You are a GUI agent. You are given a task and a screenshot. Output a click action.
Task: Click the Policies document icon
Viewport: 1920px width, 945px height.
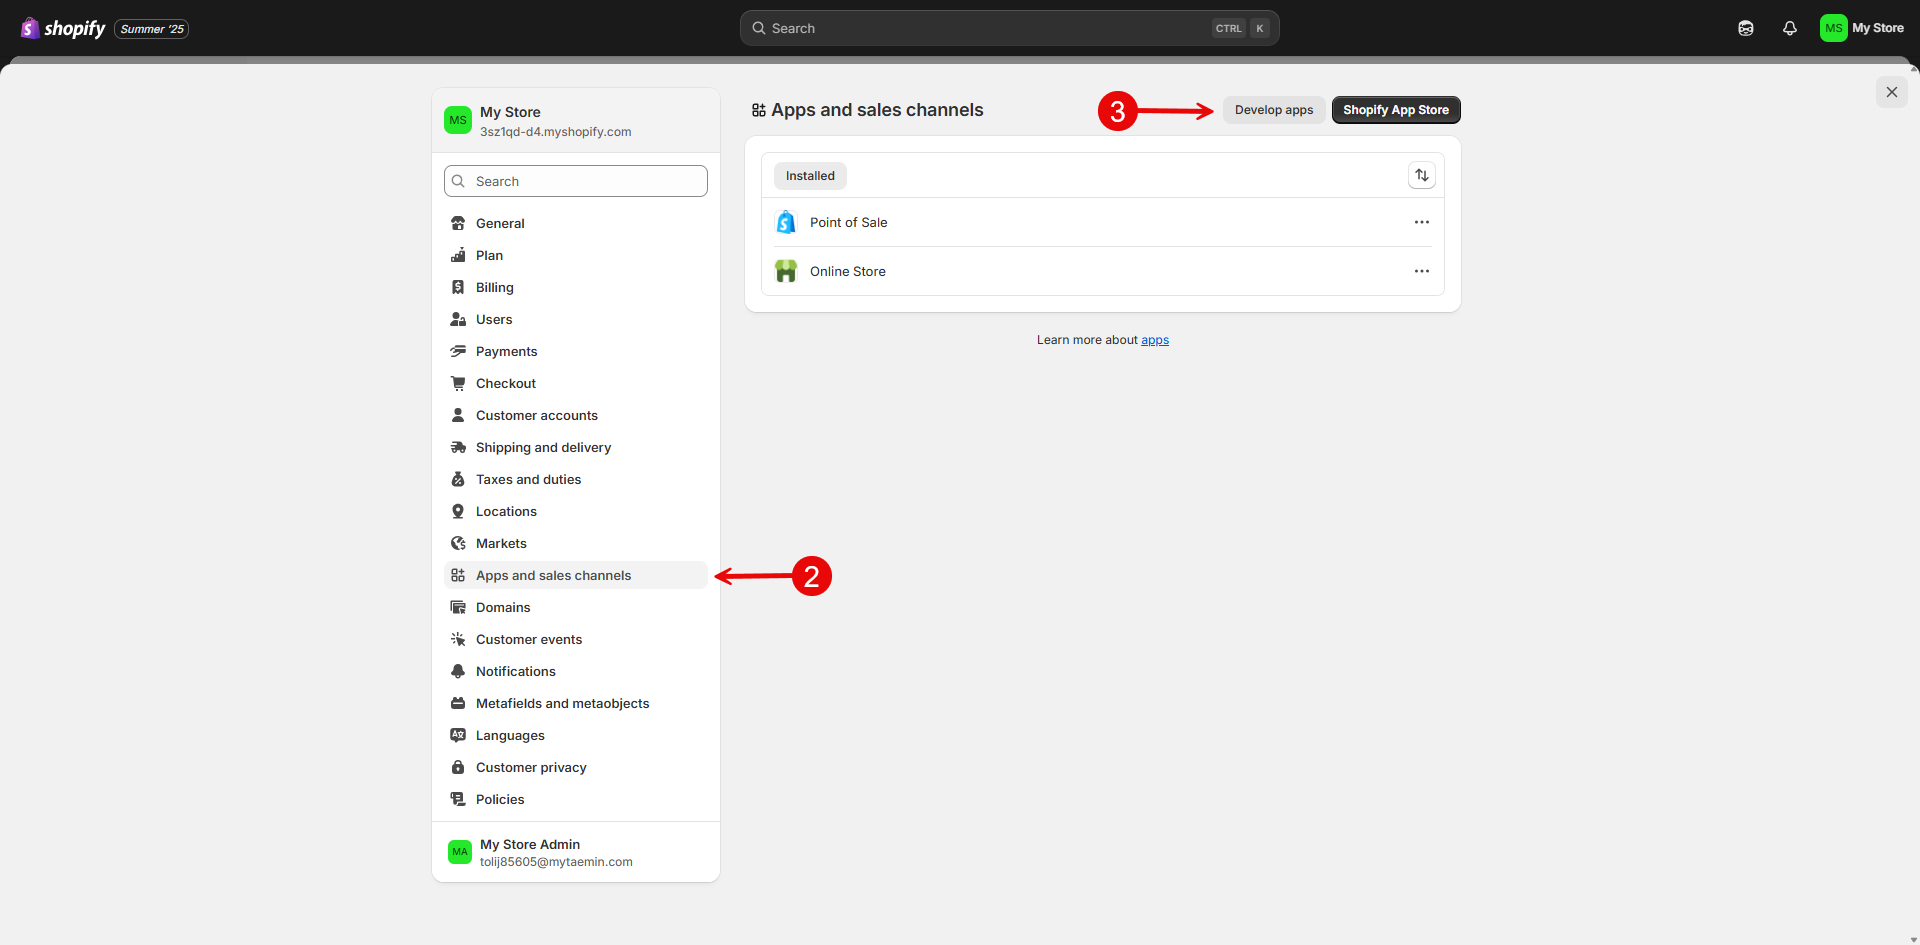pyautogui.click(x=458, y=799)
